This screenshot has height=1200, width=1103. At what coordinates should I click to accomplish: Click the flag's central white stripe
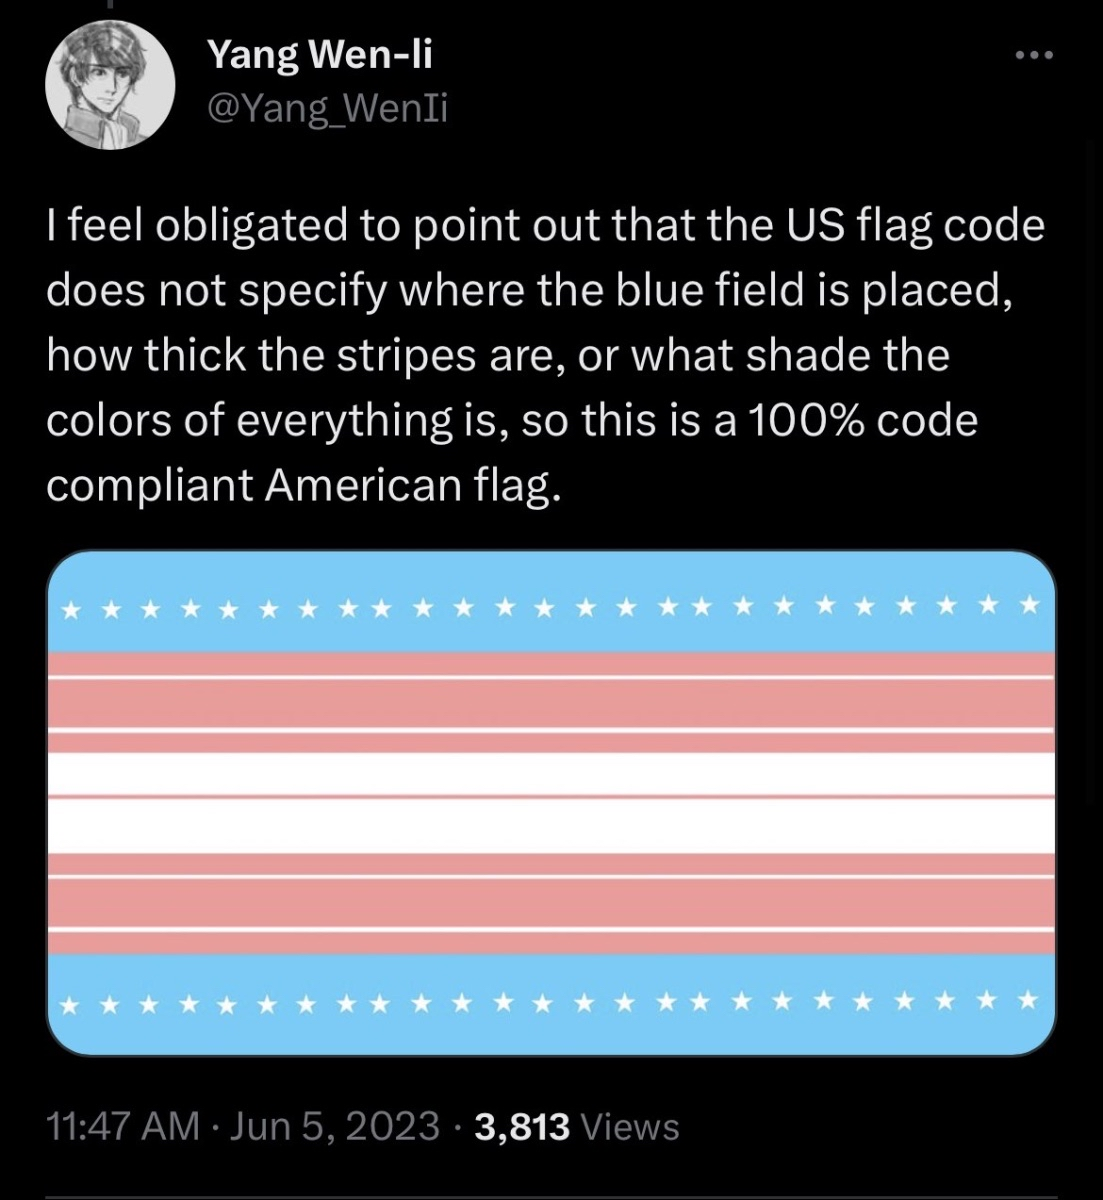(551, 803)
